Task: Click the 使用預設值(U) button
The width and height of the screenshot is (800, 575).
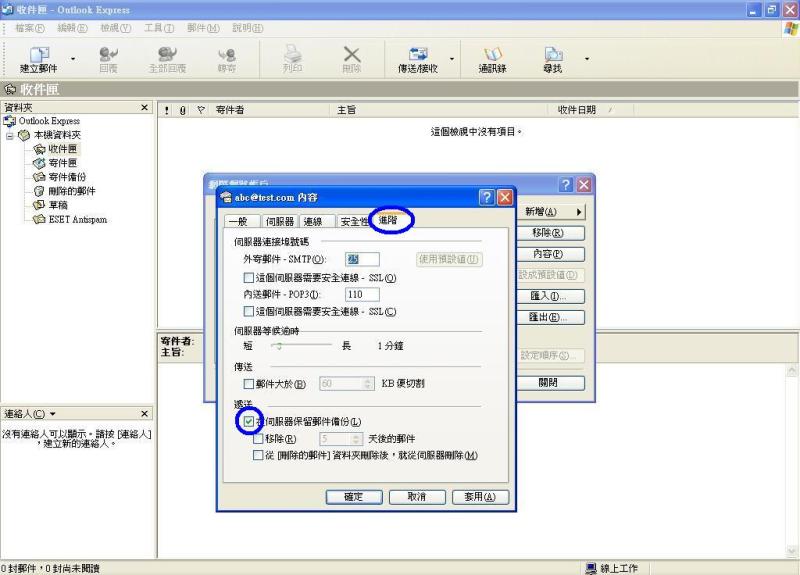Action: pyautogui.click(x=449, y=259)
